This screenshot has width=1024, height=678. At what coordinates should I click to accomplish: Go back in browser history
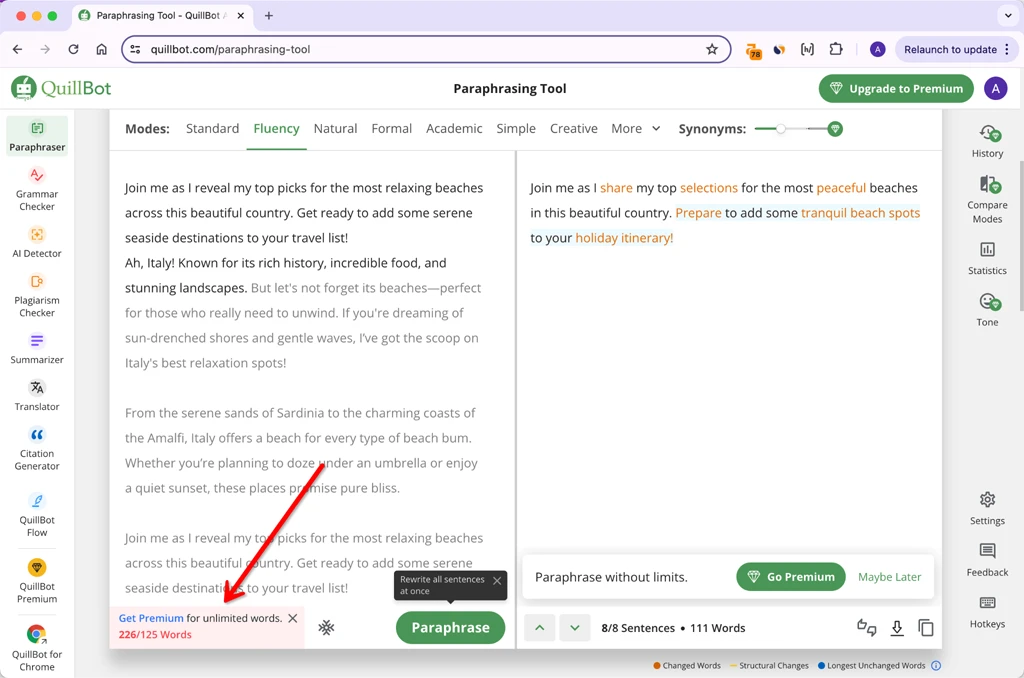point(18,49)
